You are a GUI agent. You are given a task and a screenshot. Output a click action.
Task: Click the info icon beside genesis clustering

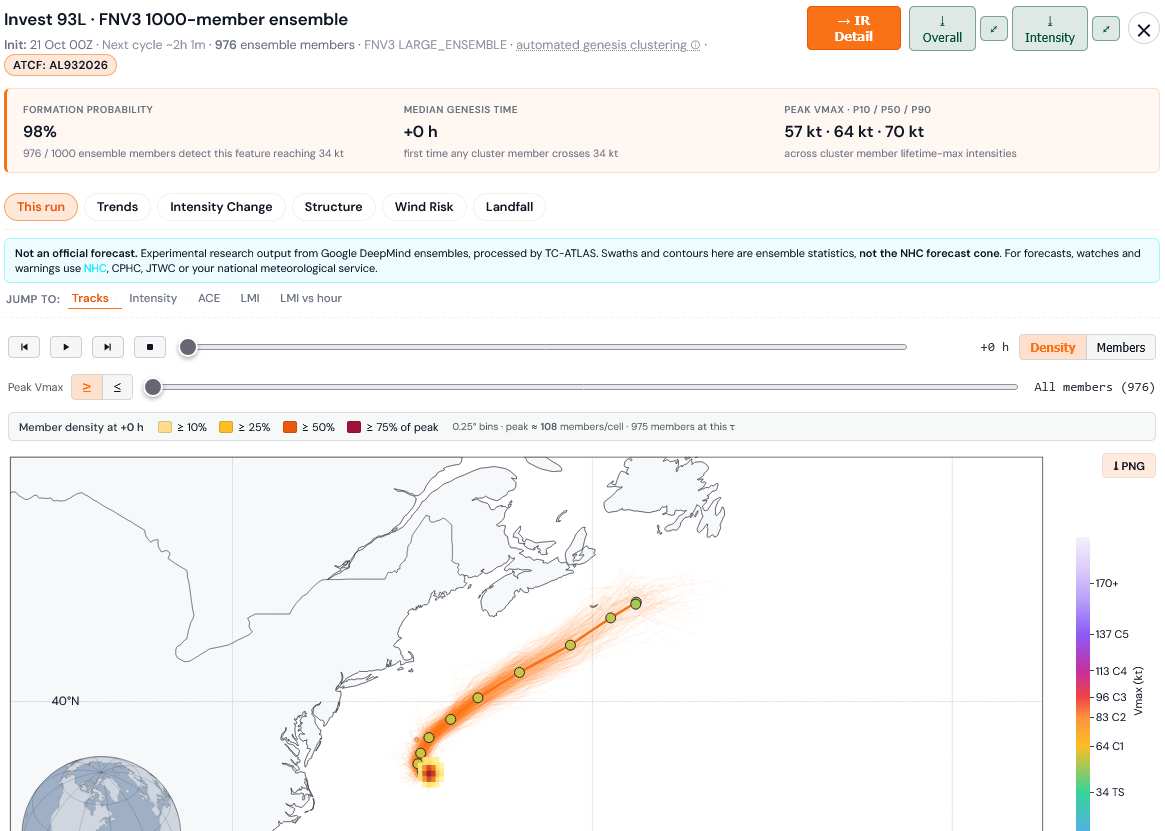pos(695,45)
